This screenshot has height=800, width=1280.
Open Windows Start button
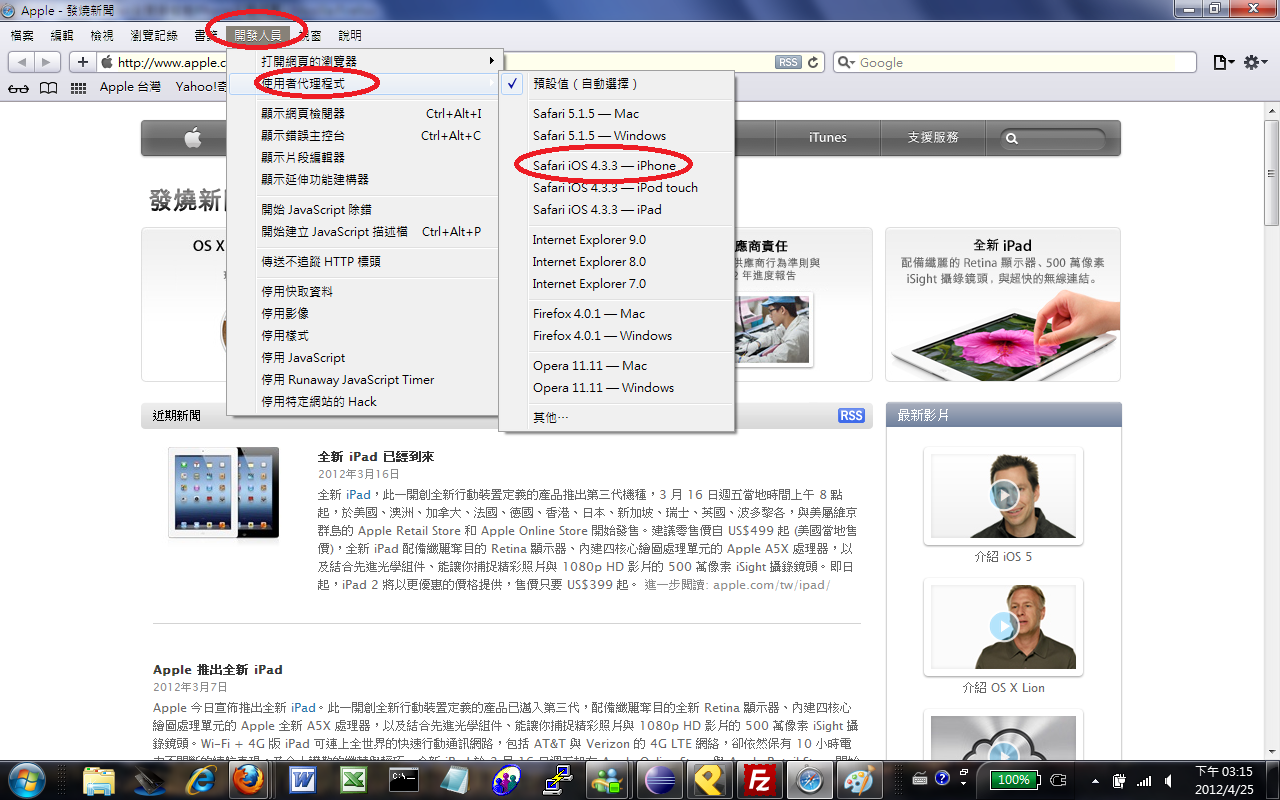point(27,780)
